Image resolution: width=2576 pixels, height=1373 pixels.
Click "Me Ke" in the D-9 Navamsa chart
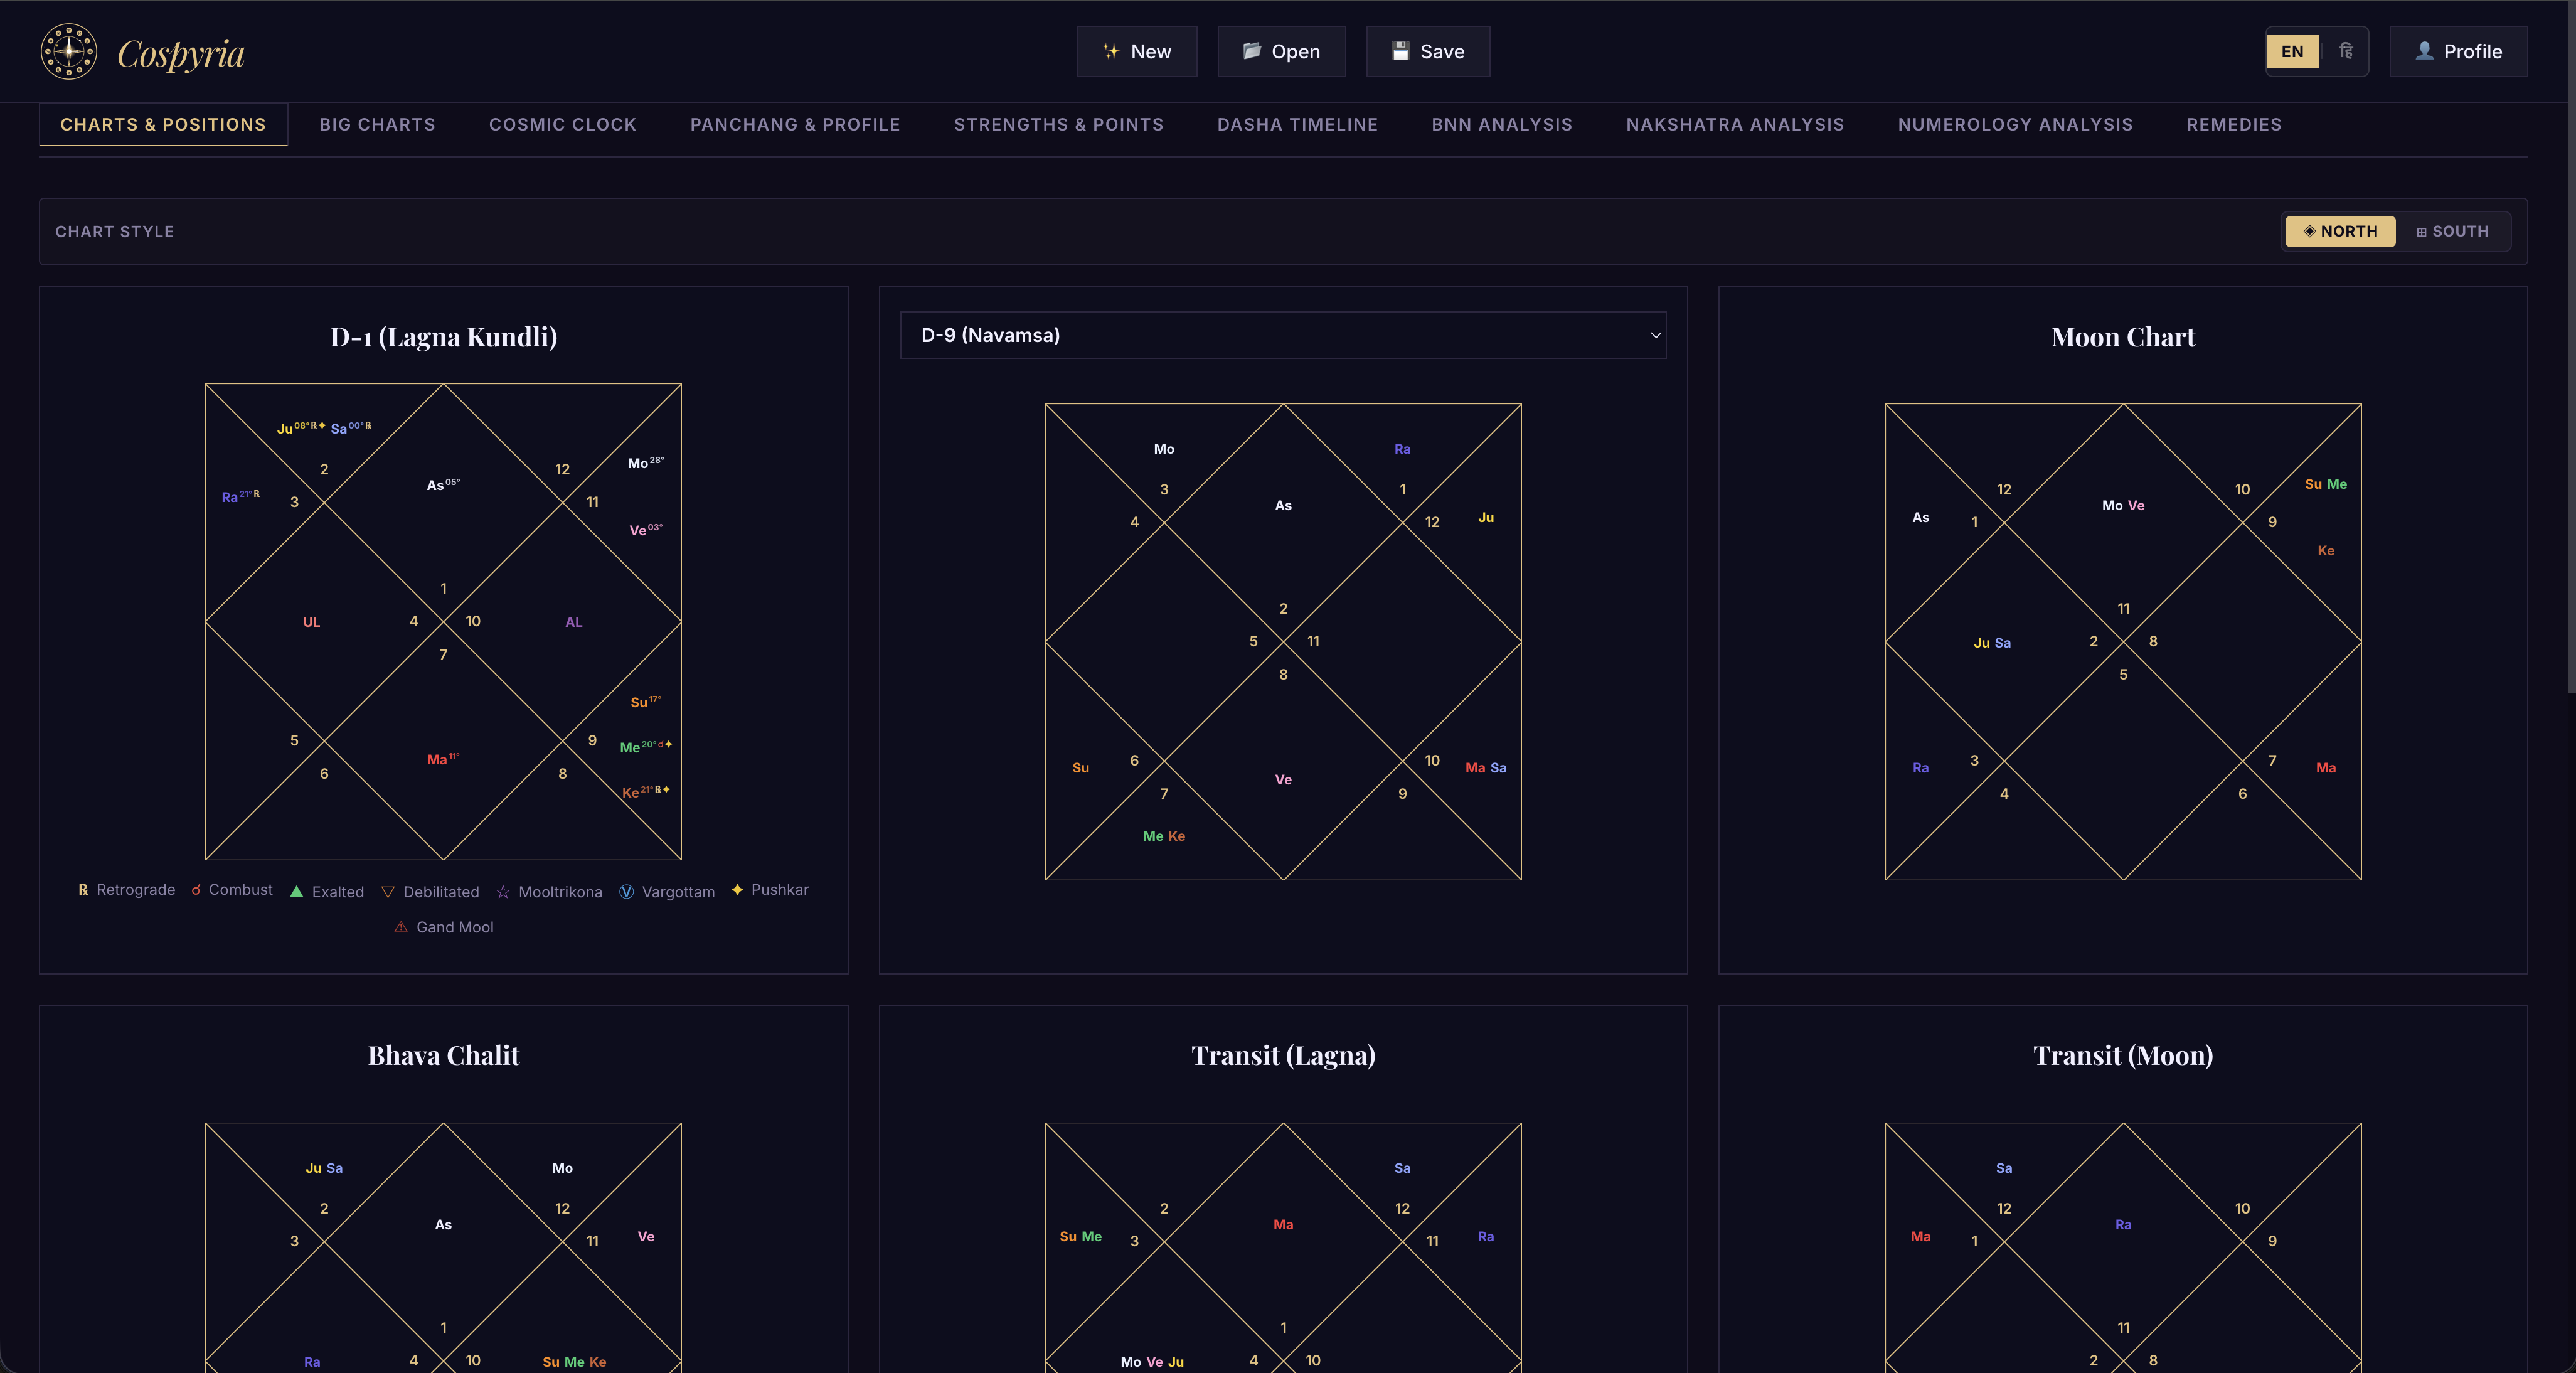(1164, 836)
